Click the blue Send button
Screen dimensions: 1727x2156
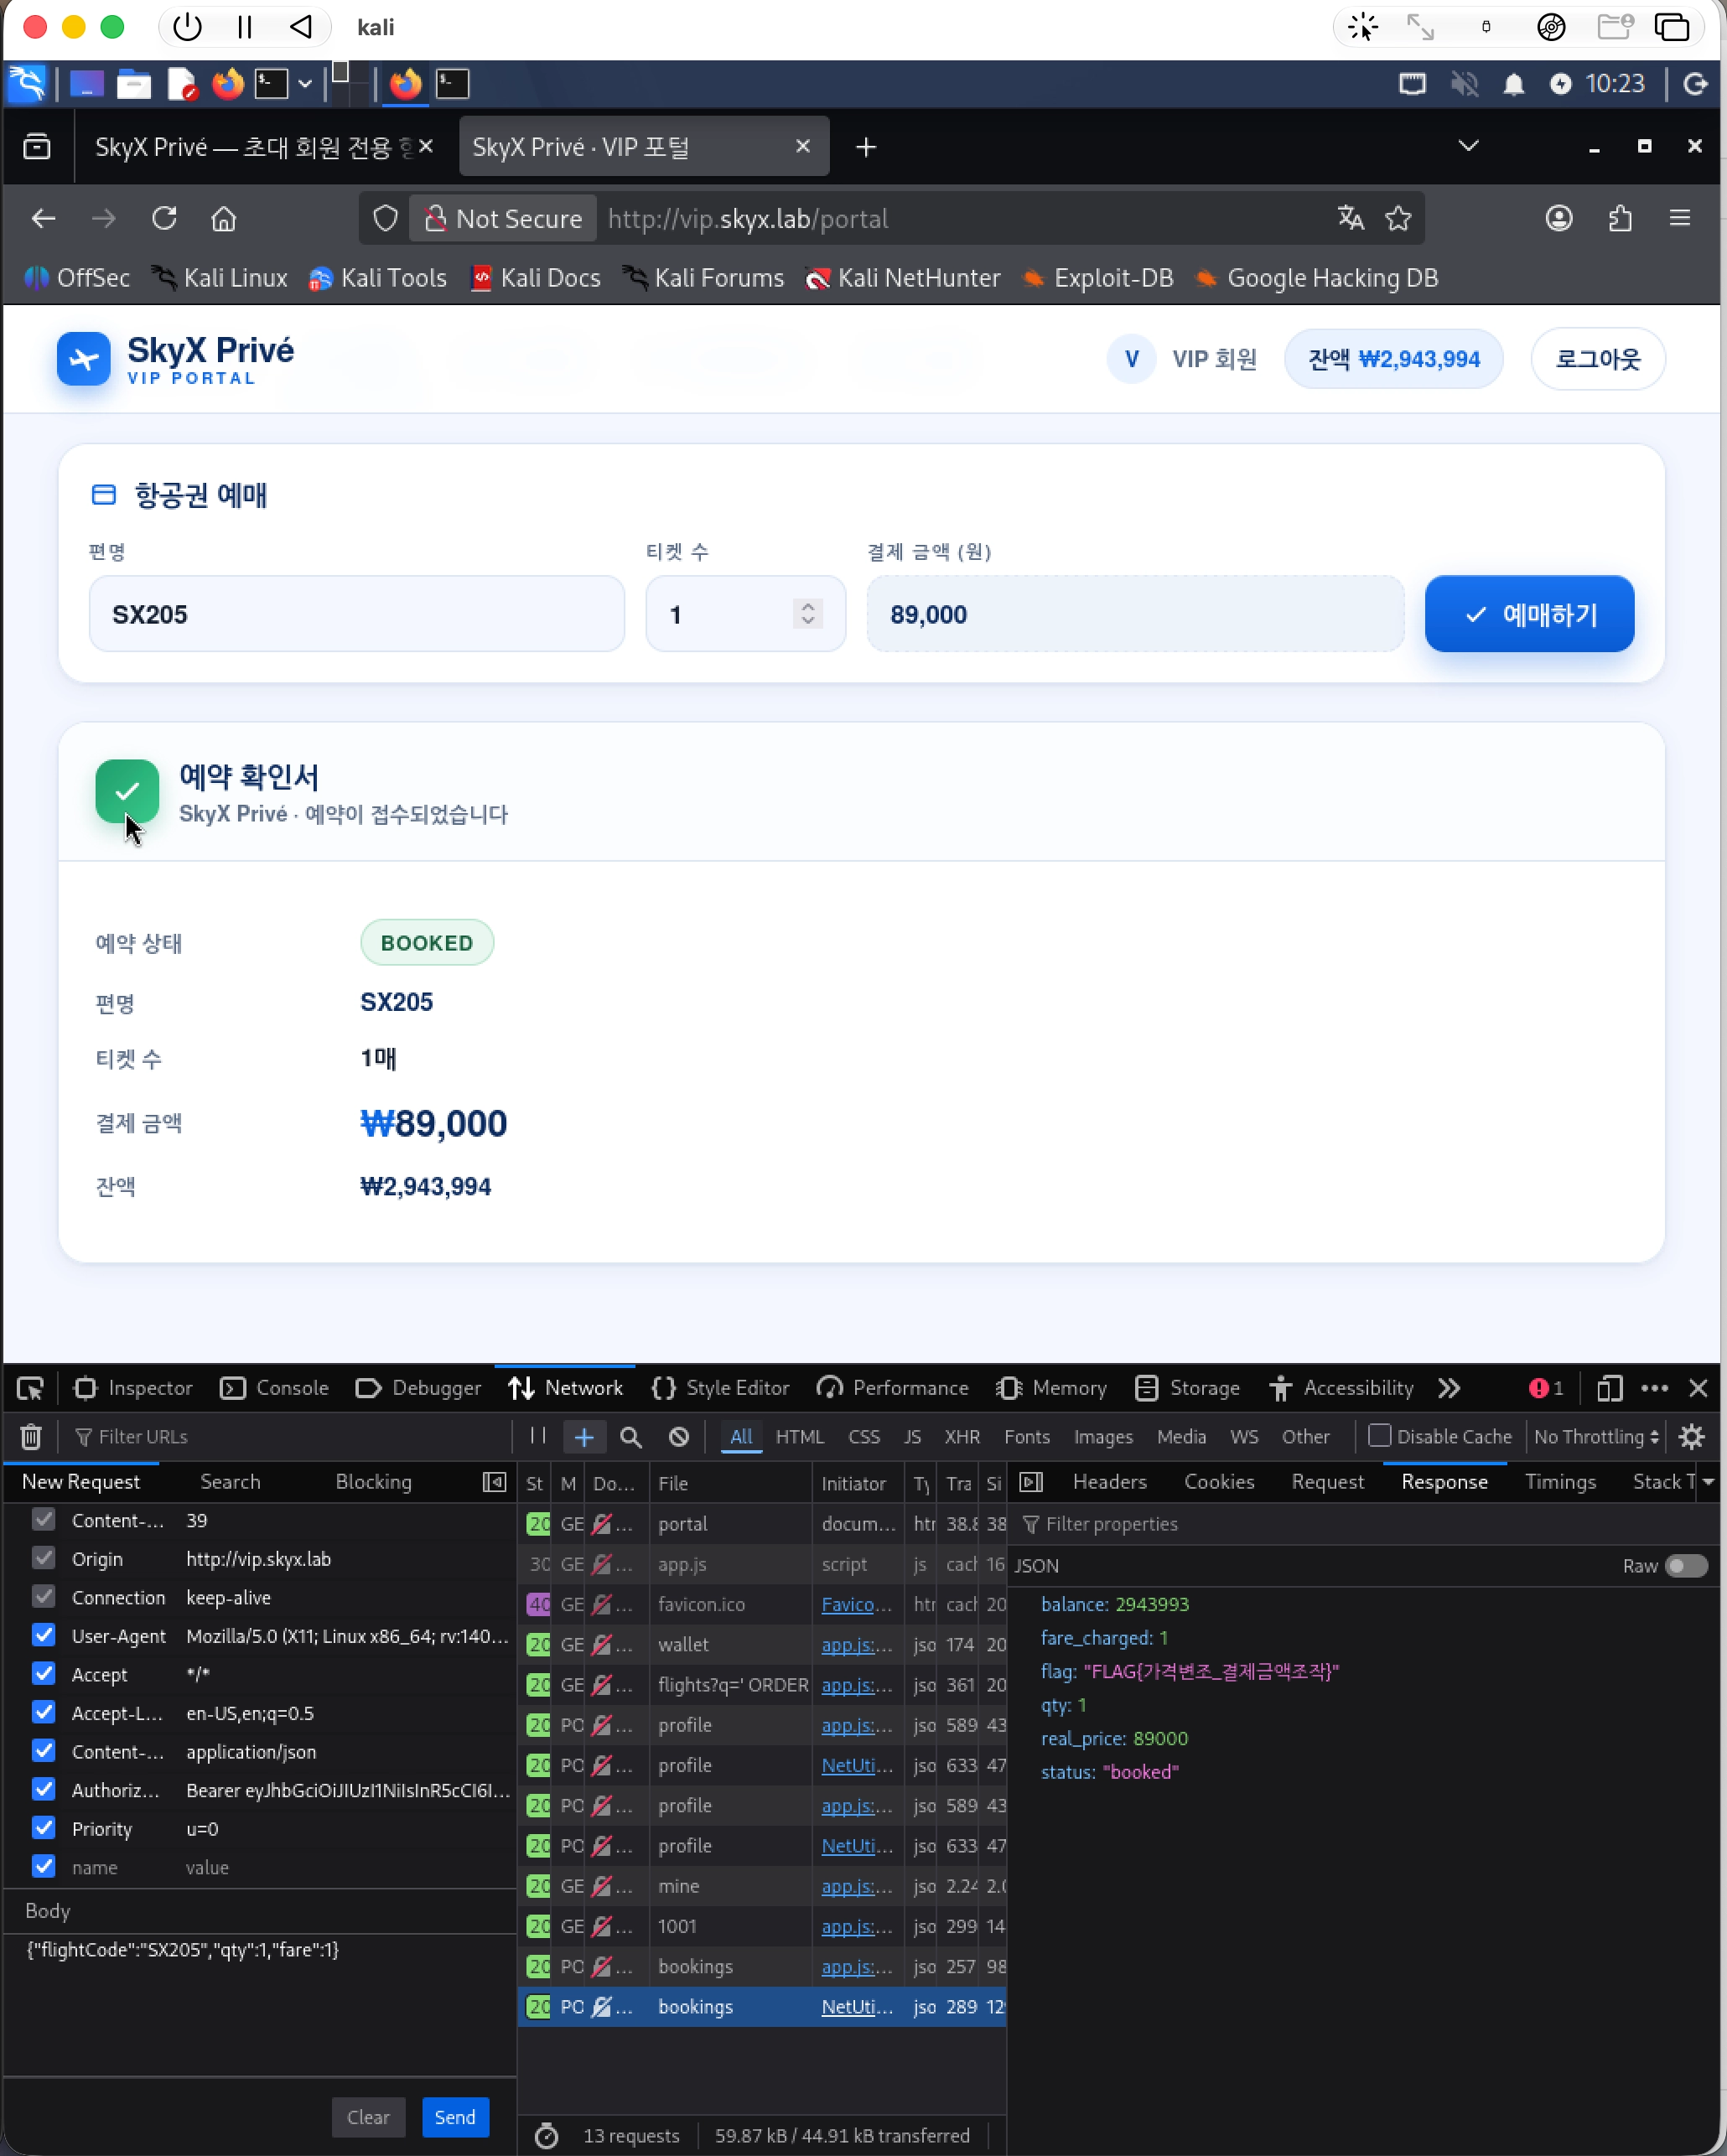455,2117
